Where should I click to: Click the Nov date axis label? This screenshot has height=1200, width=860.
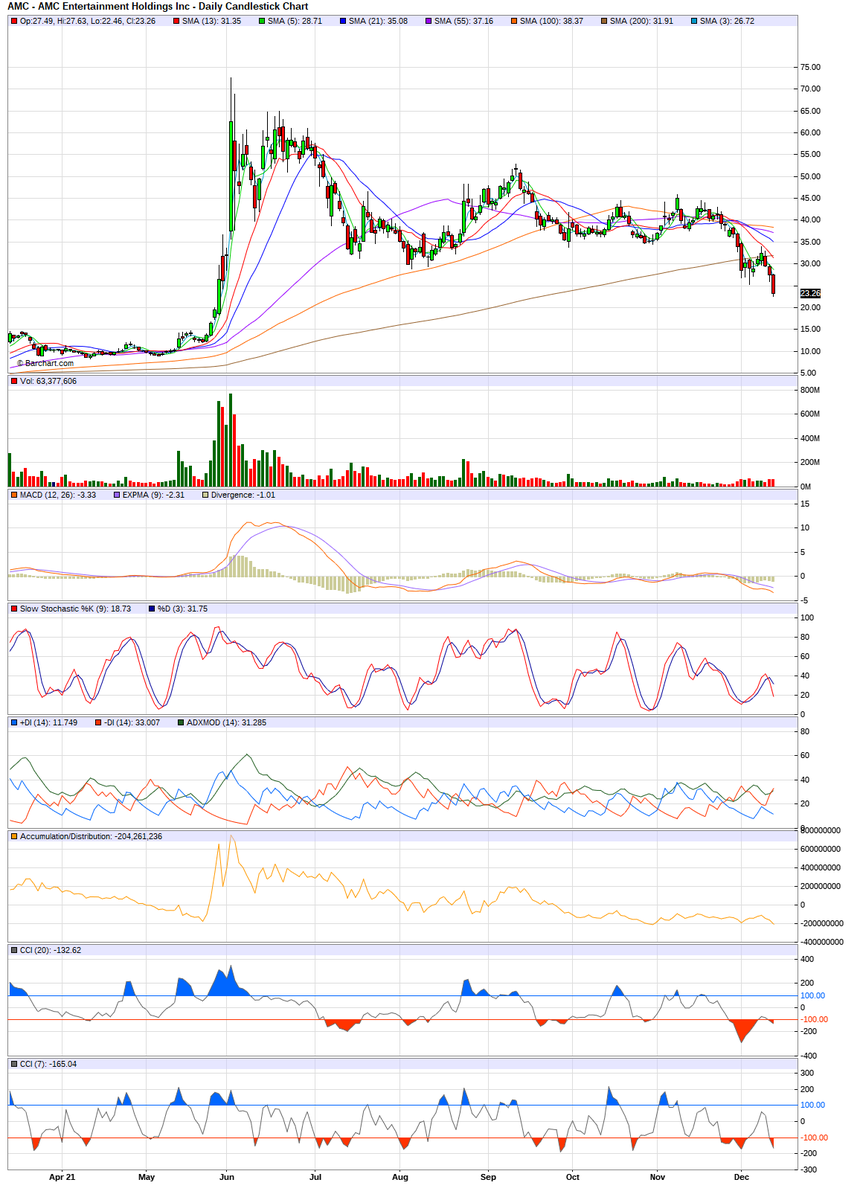tap(657, 1179)
